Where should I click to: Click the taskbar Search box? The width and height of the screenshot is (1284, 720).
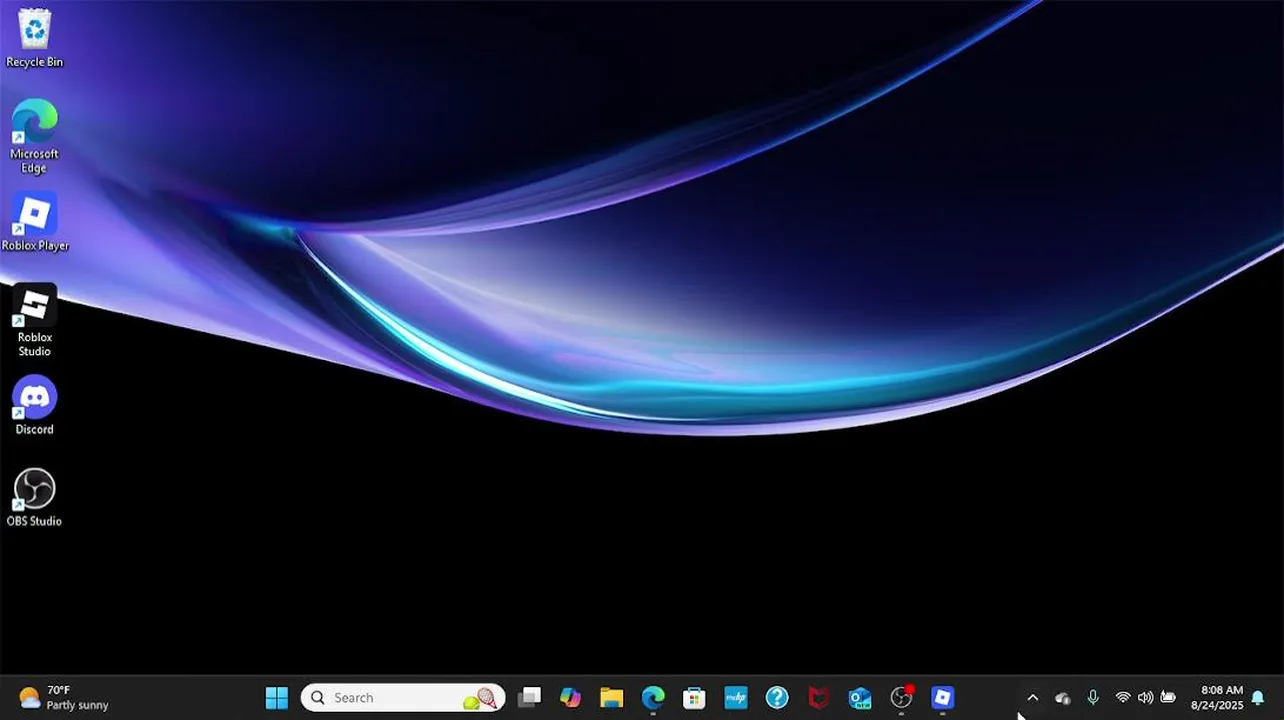(x=403, y=698)
